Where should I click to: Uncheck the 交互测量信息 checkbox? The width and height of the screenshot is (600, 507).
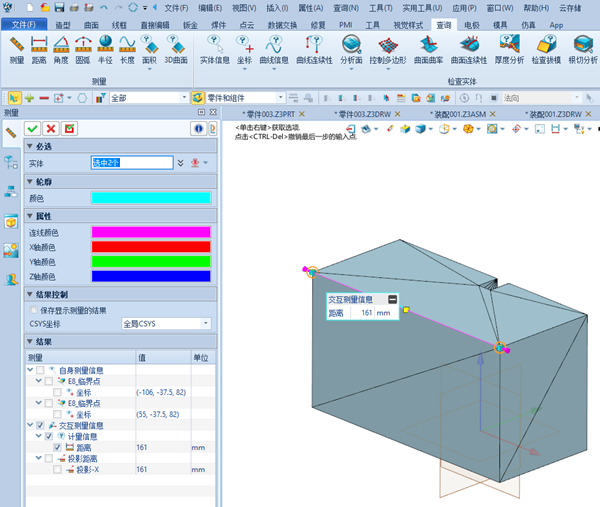coord(40,425)
